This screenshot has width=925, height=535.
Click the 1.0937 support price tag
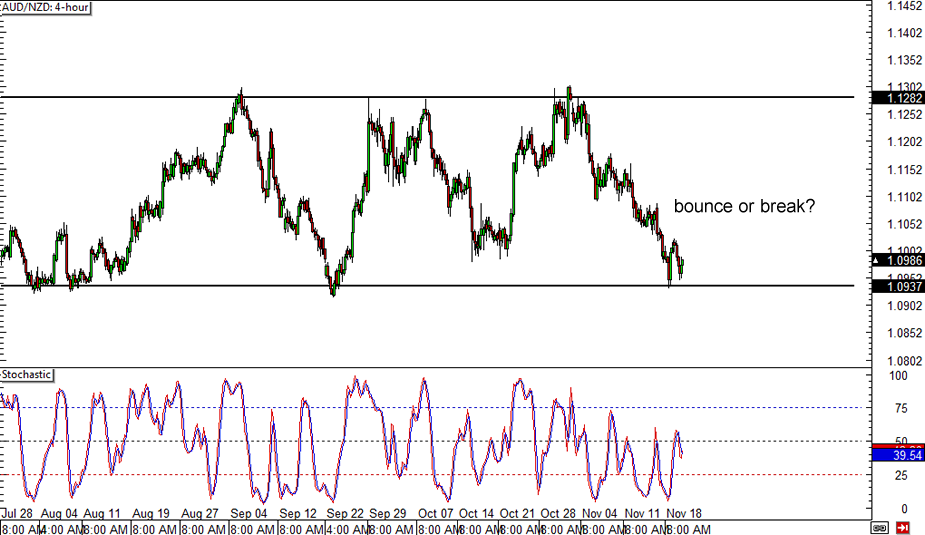898,287
